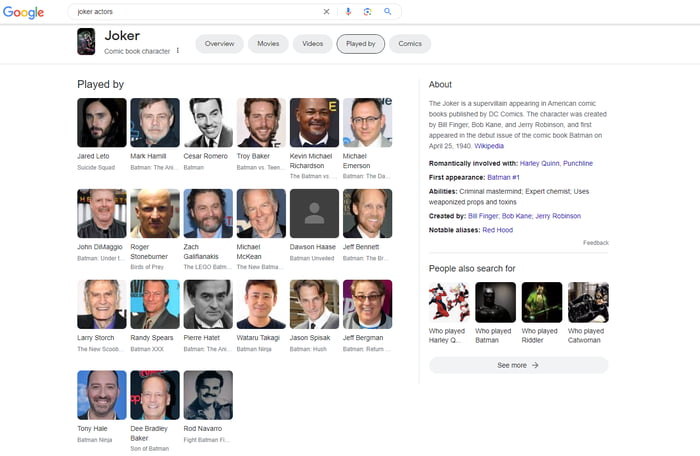Screen dimensions: 700x456
Task: Follow the Harley Quinn link
Action: pyautogui.click(x=540, y=163)
